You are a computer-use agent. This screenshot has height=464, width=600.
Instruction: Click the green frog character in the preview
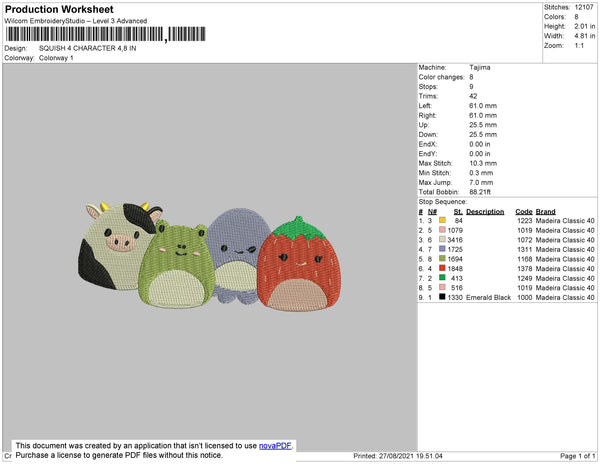[x=177, y=265]
